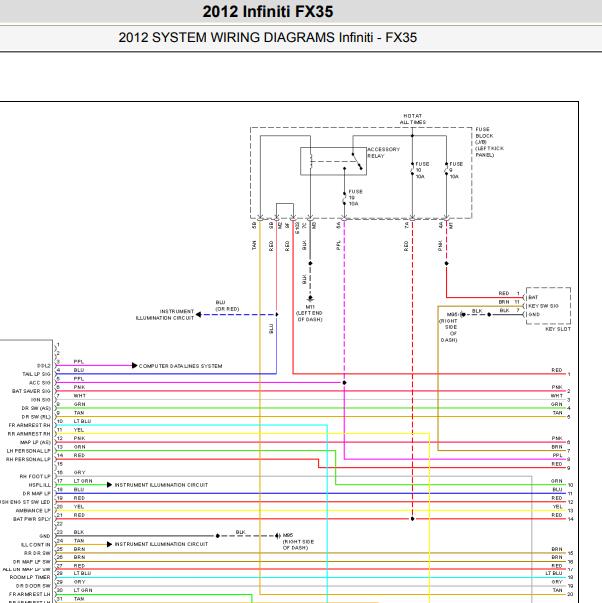
Task: Click the 'IGN SIG' pin label
Action: pos(40,400)
